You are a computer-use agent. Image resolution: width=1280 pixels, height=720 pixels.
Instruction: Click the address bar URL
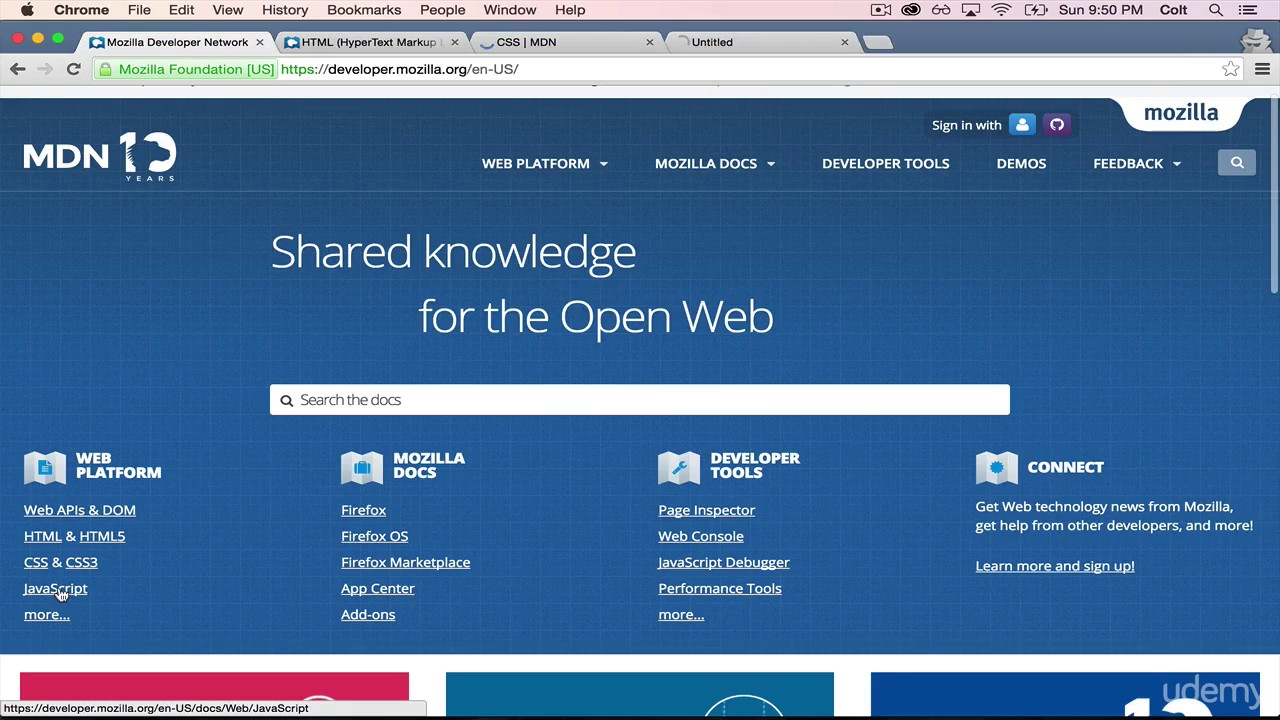(x=399, y=69)
